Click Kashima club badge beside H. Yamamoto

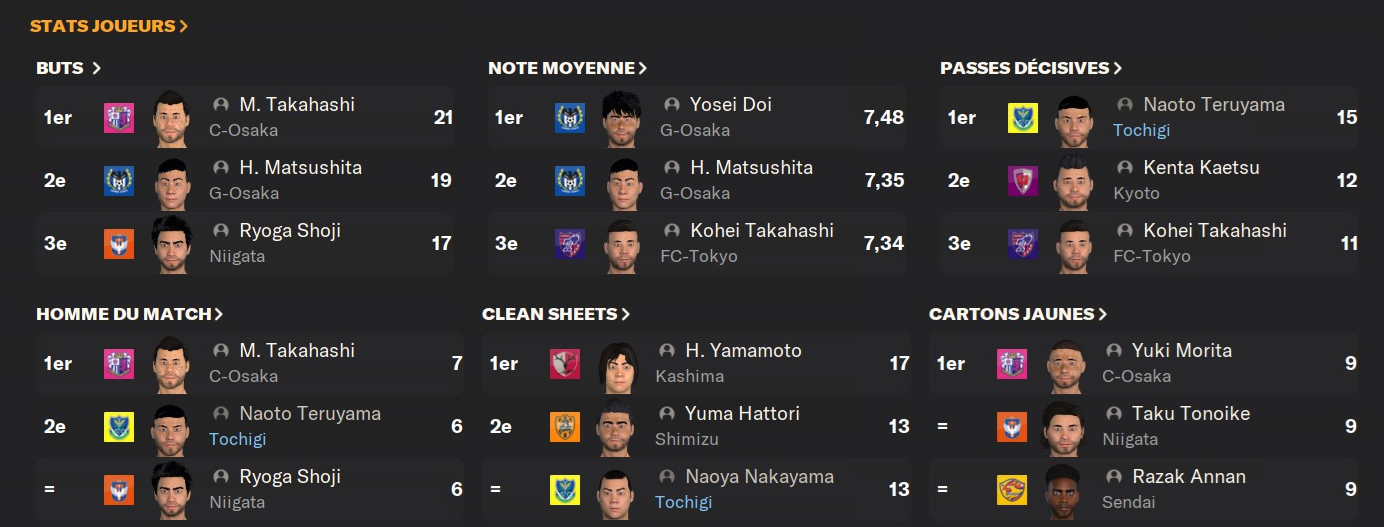click(565, 364)
